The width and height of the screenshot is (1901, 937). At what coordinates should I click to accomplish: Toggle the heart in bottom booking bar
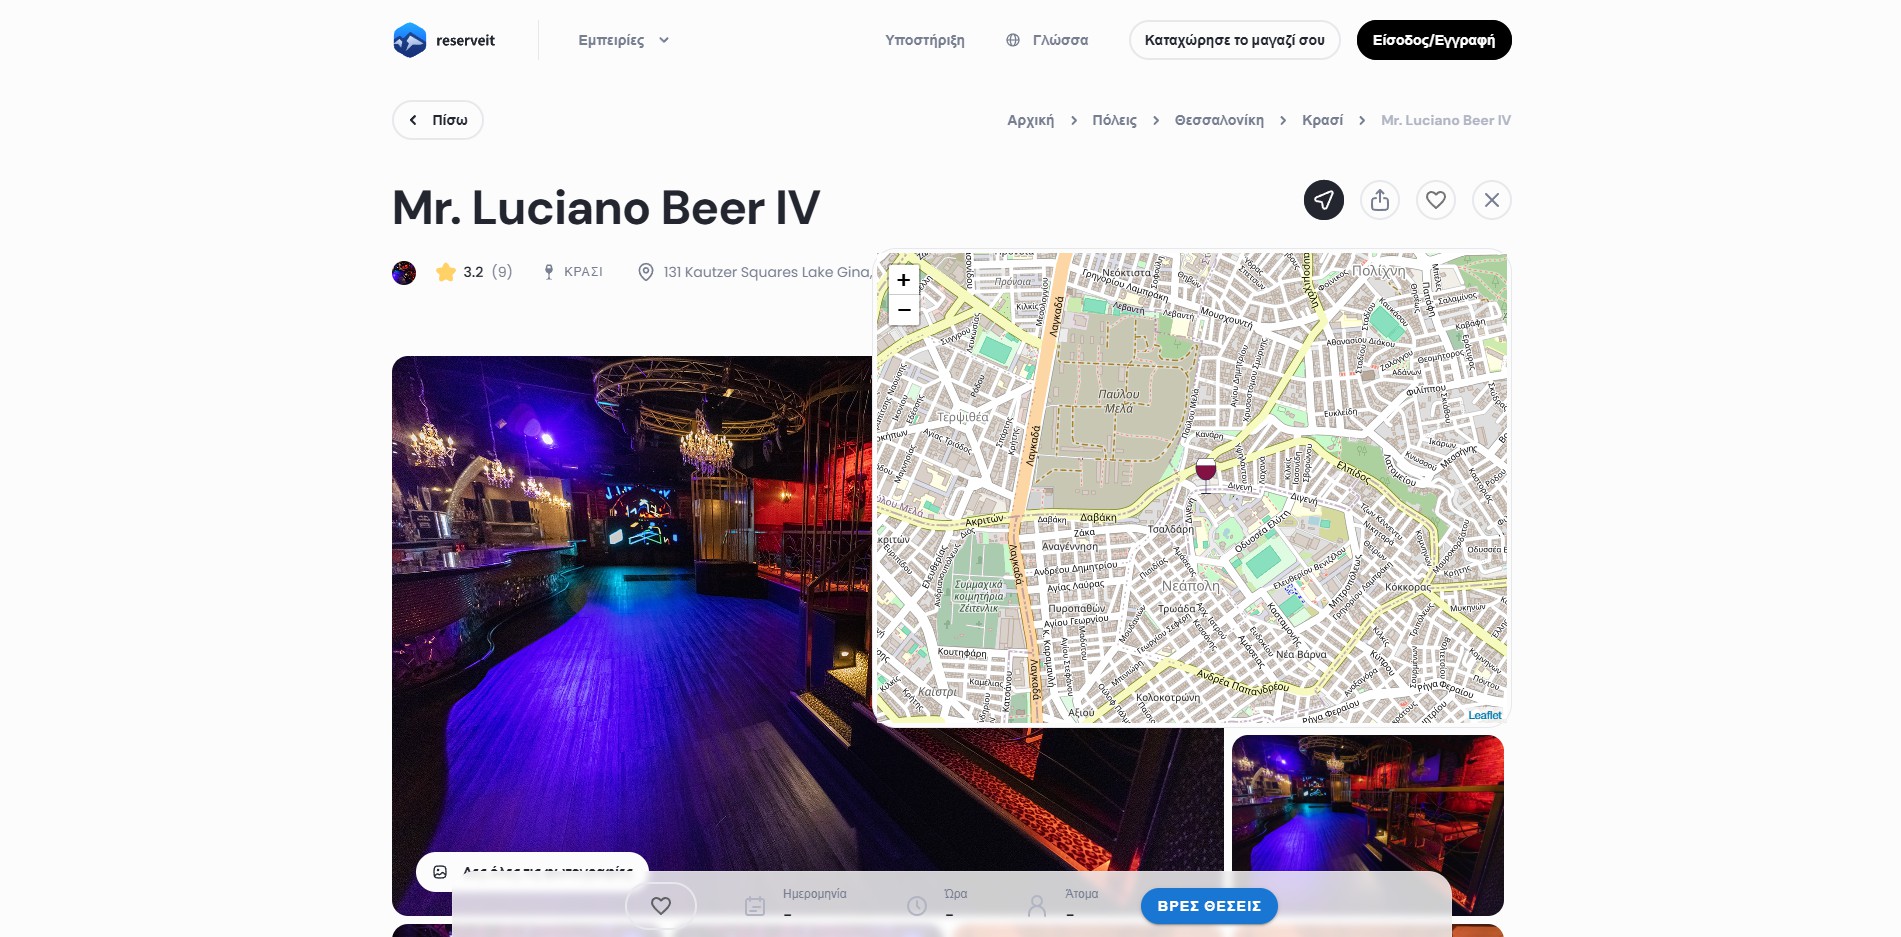click(660, 905)
